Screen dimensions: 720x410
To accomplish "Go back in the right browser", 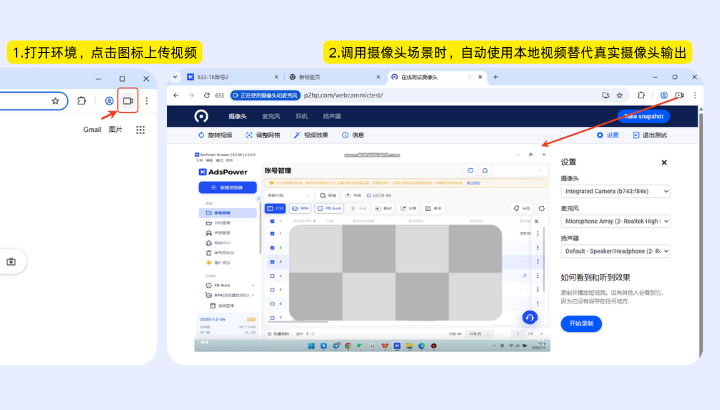I will [x=176, y=95].
